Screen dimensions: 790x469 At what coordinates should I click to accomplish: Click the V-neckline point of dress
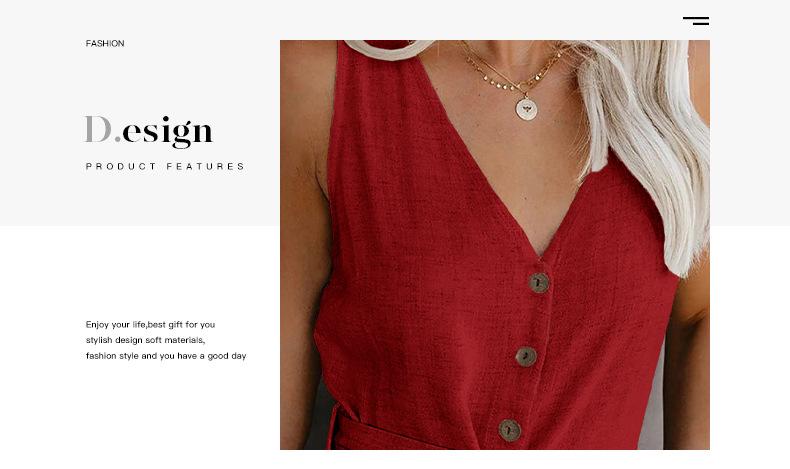540,254
